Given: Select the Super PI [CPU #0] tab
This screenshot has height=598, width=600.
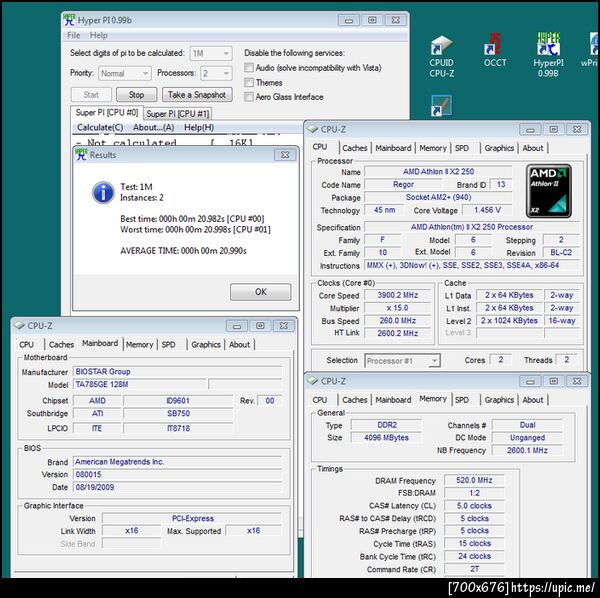Looking at the screenshot, I should tap(107, 112).
